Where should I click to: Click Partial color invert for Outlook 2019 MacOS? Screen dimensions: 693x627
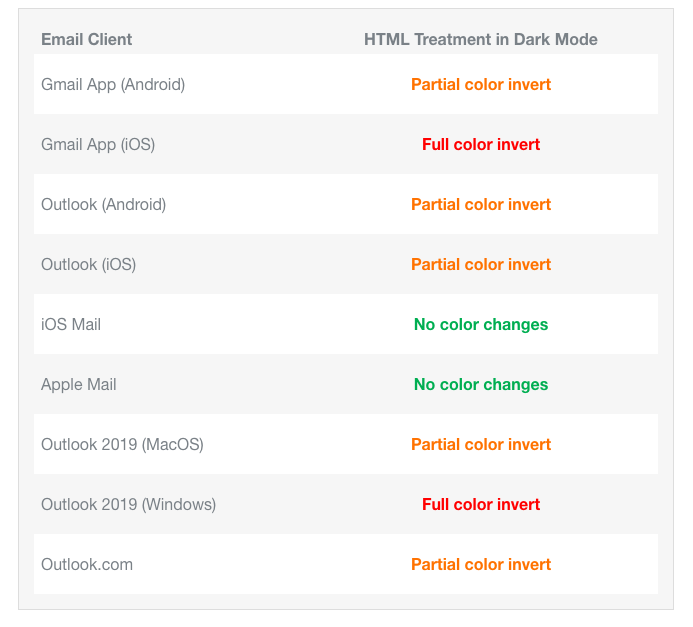click(x=481, y=445)
